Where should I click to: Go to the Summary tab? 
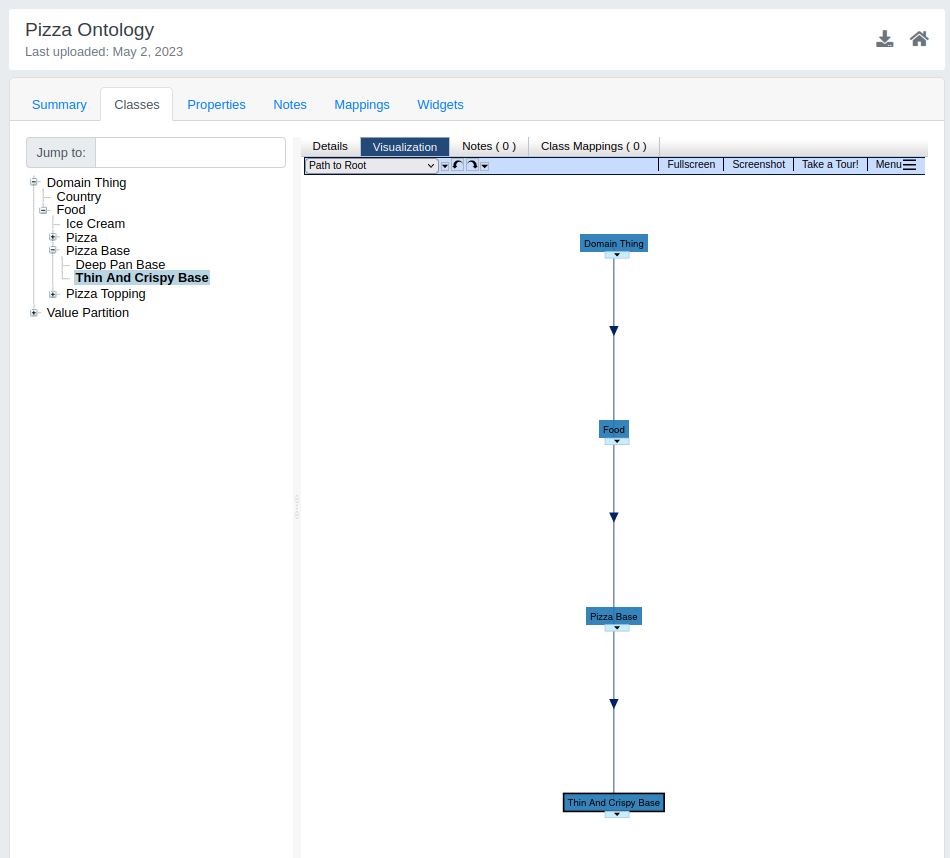pos(59,104)
